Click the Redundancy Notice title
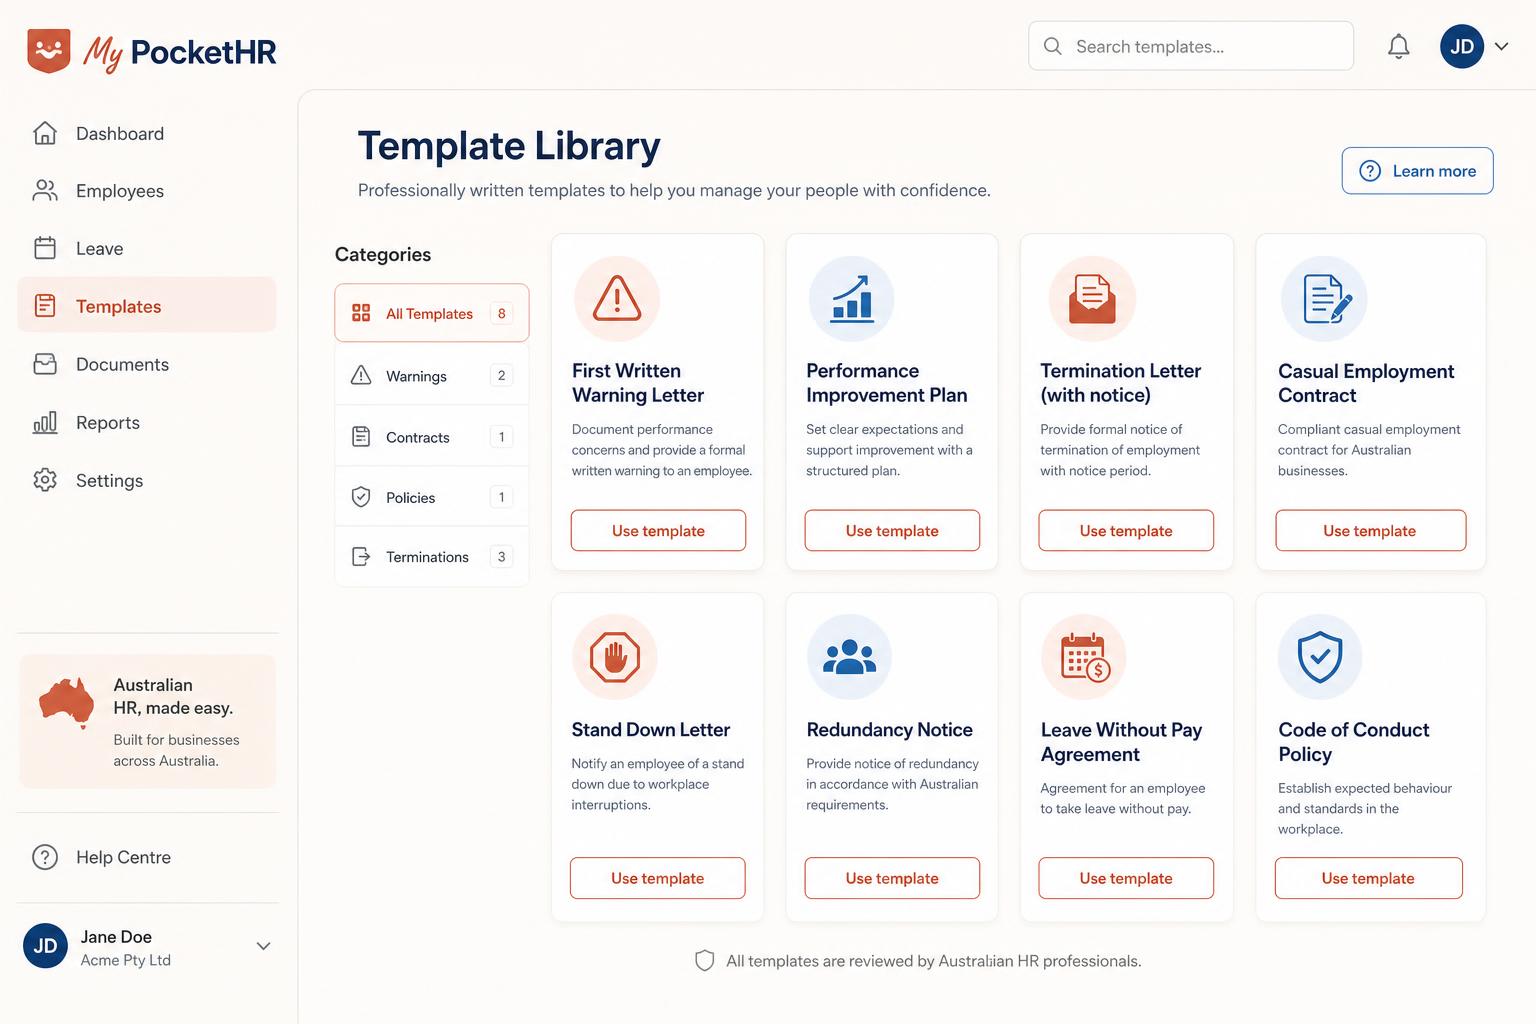1536x1024 pixels. tap(889, 730)
